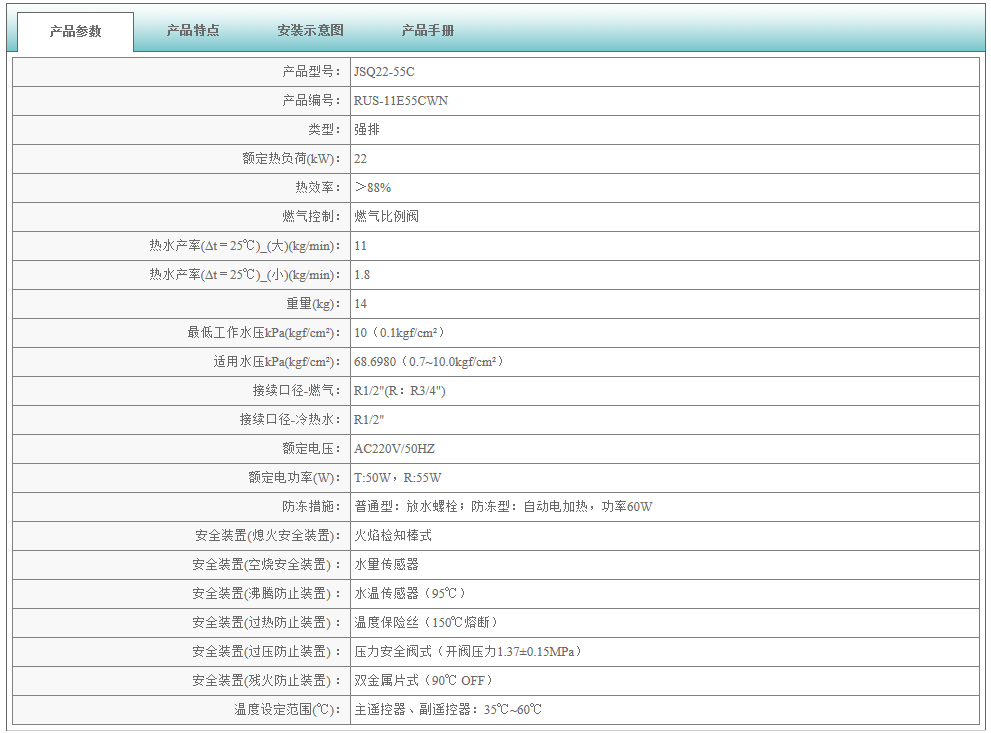Open the 产品特点 tab
Screen dimensions: 991x733
pos(193,30)
